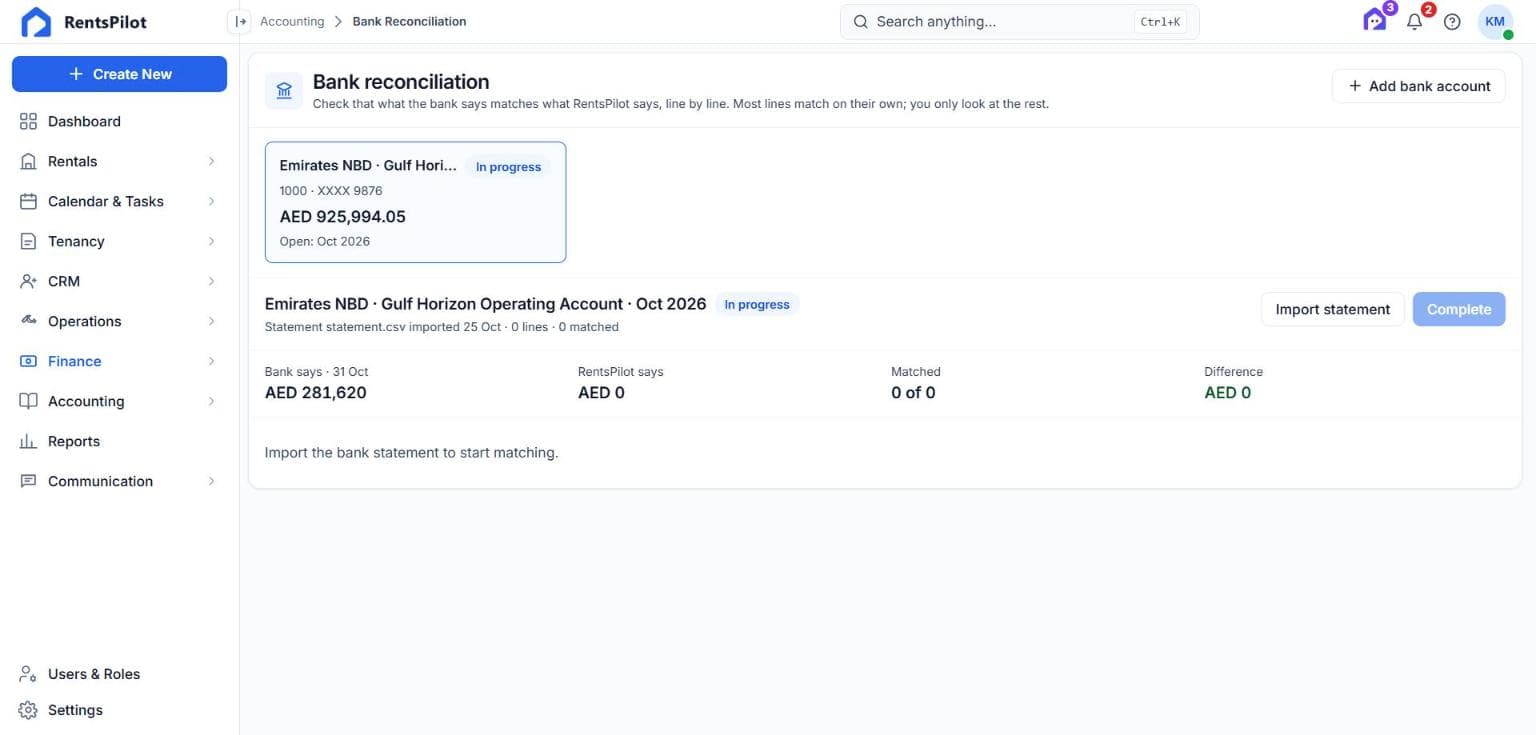Click Bank Reconciliation breadcrumb
The height and width of the screenshot is (735, 1536).
(409, 21)
